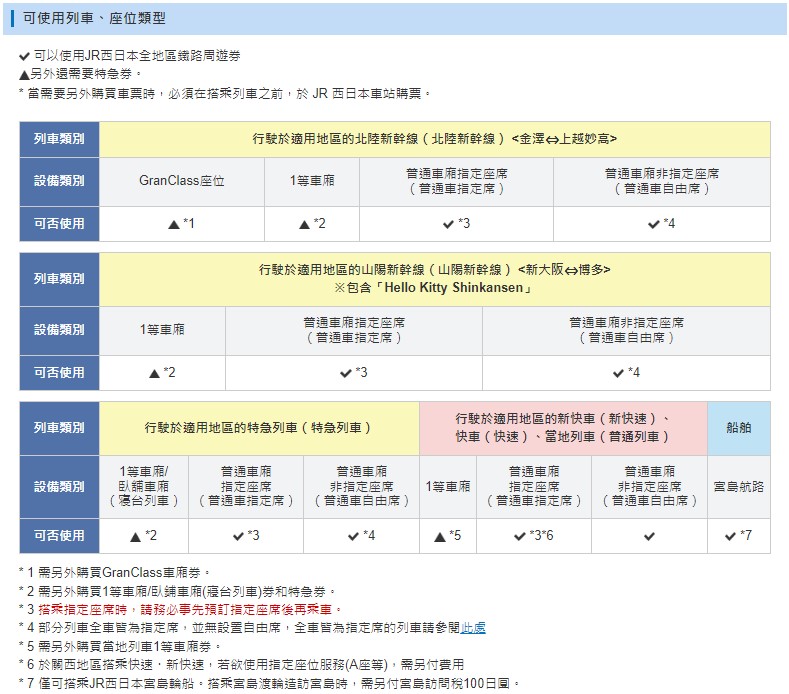Screen dimensions: 789x694
Task: Click the checkmark beside *4 in the 特急列車 table
Action: [354, 536]
